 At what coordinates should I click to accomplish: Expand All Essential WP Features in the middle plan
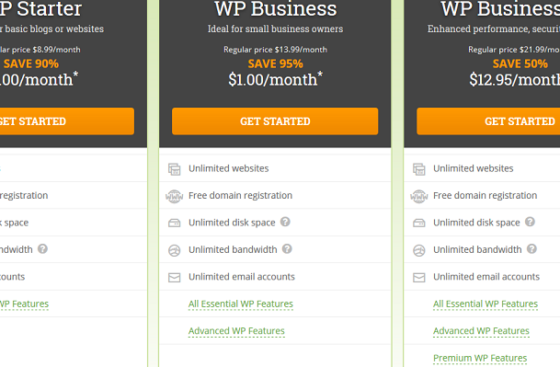point(241,304)
